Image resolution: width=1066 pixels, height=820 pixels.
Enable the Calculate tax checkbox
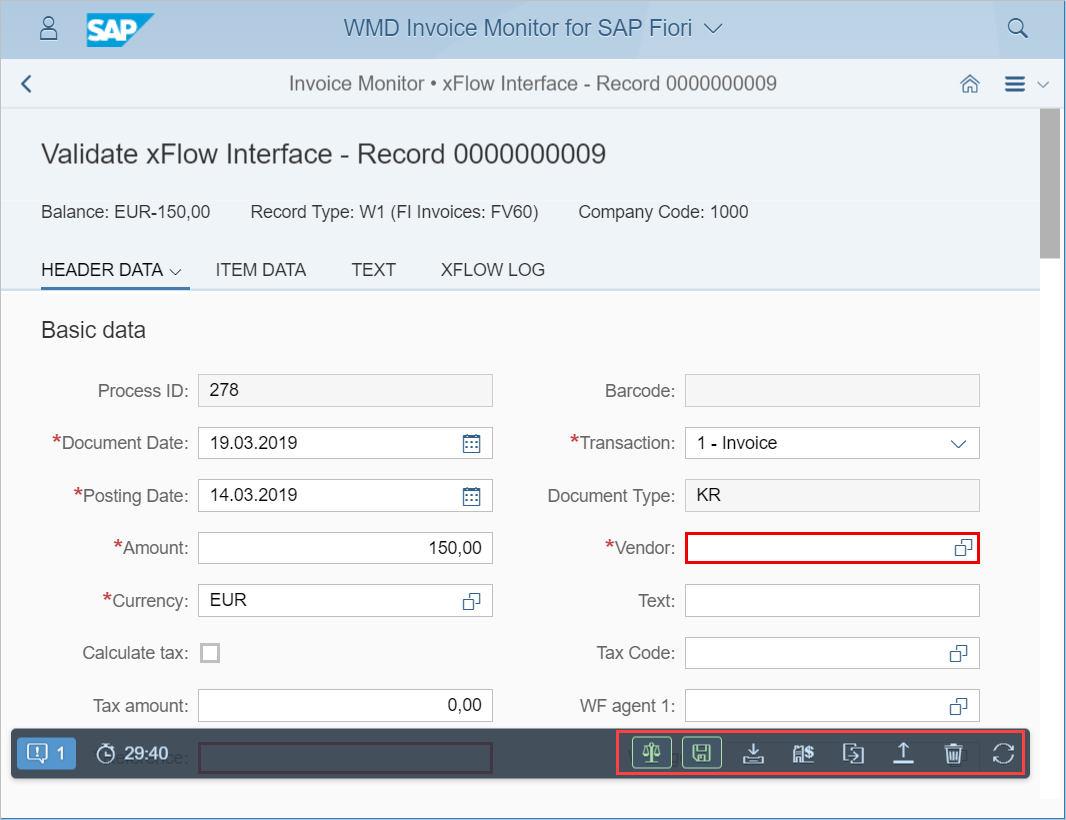210,653
